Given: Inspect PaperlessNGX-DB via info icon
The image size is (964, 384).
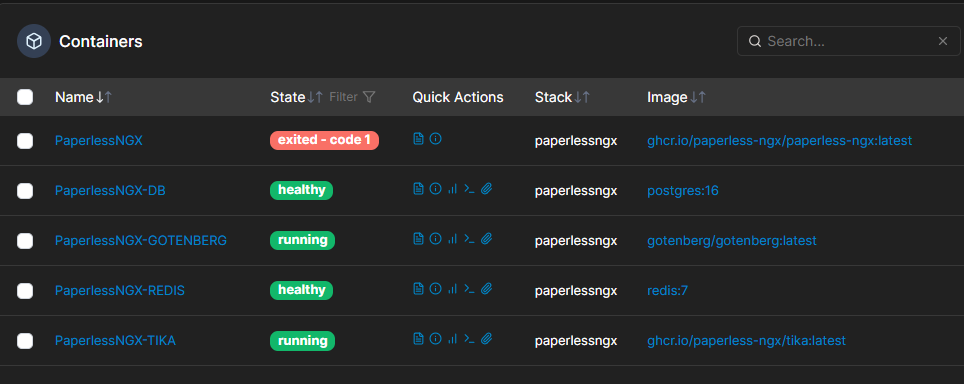Looking at the screenshot, I should coord(435,189).
